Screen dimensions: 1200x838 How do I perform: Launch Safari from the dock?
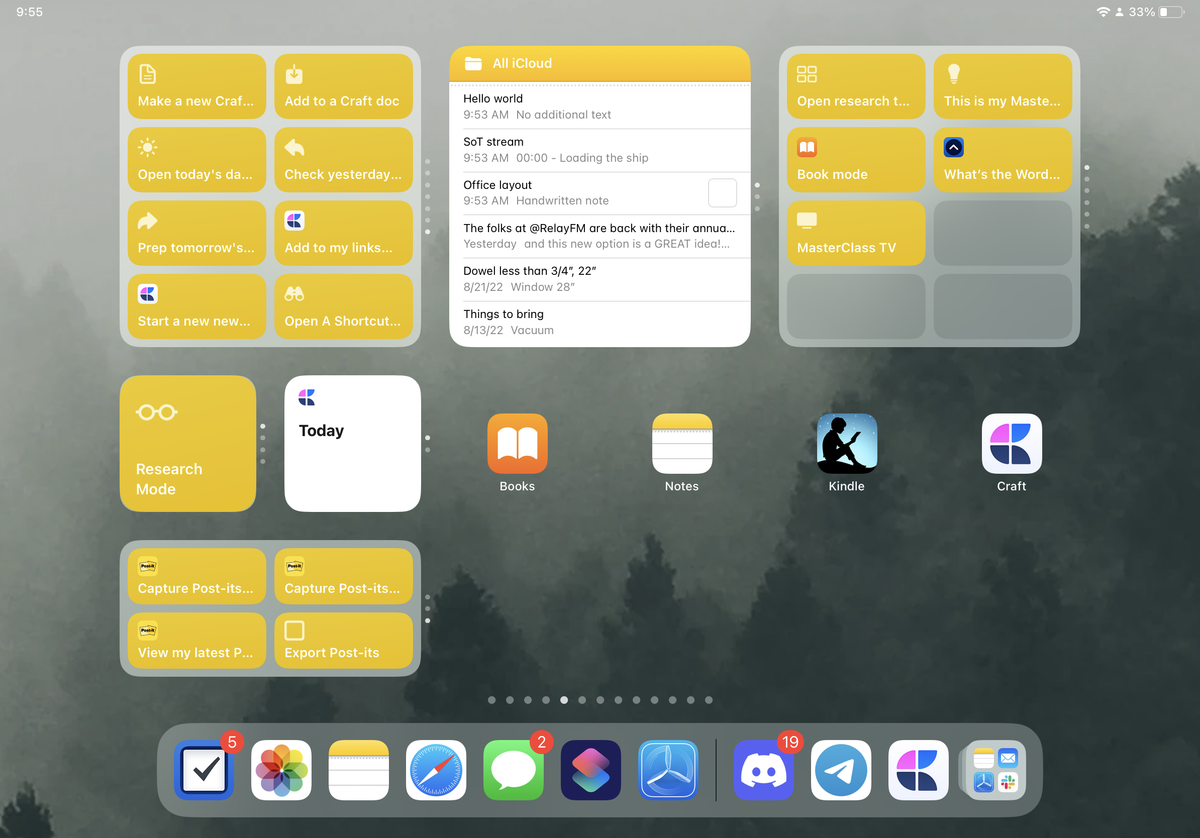tap(435, 771)
